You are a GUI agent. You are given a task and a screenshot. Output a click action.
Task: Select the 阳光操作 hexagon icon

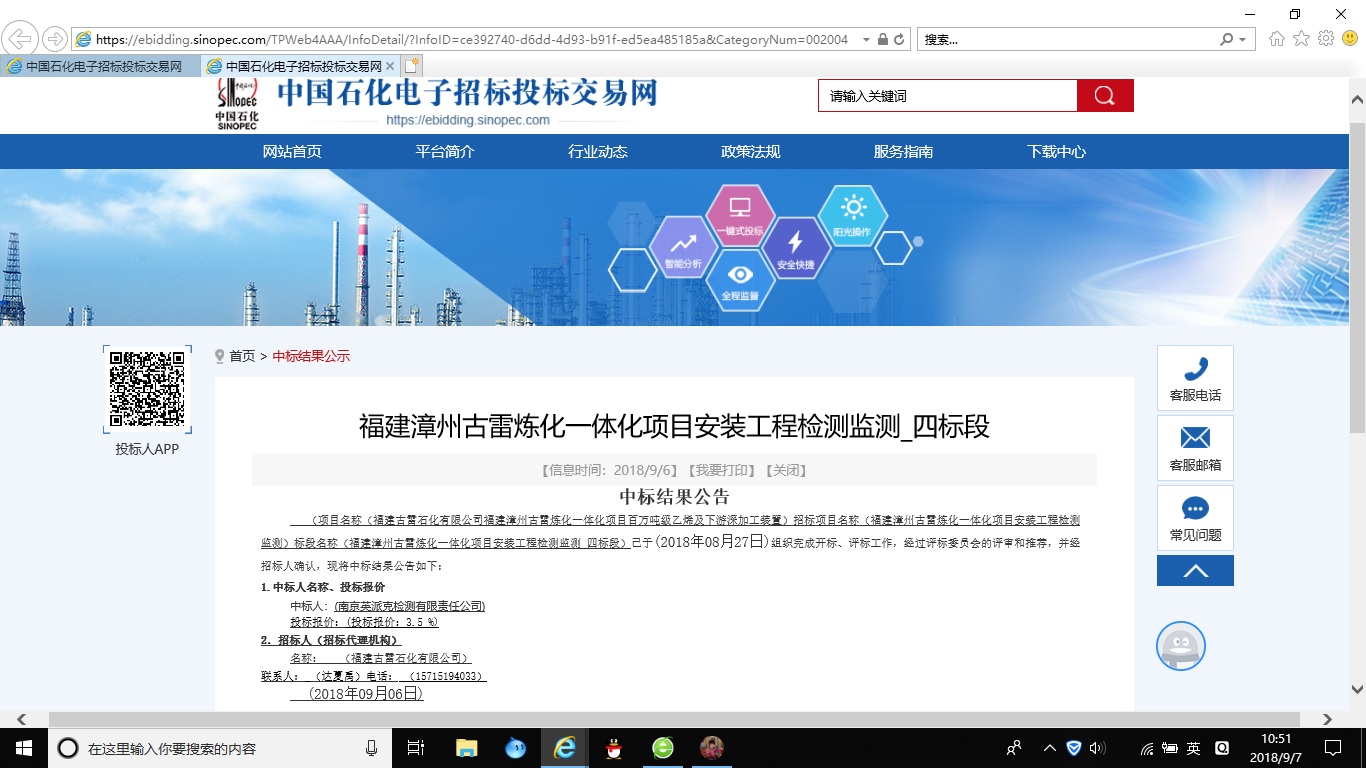tap(851, 215)
